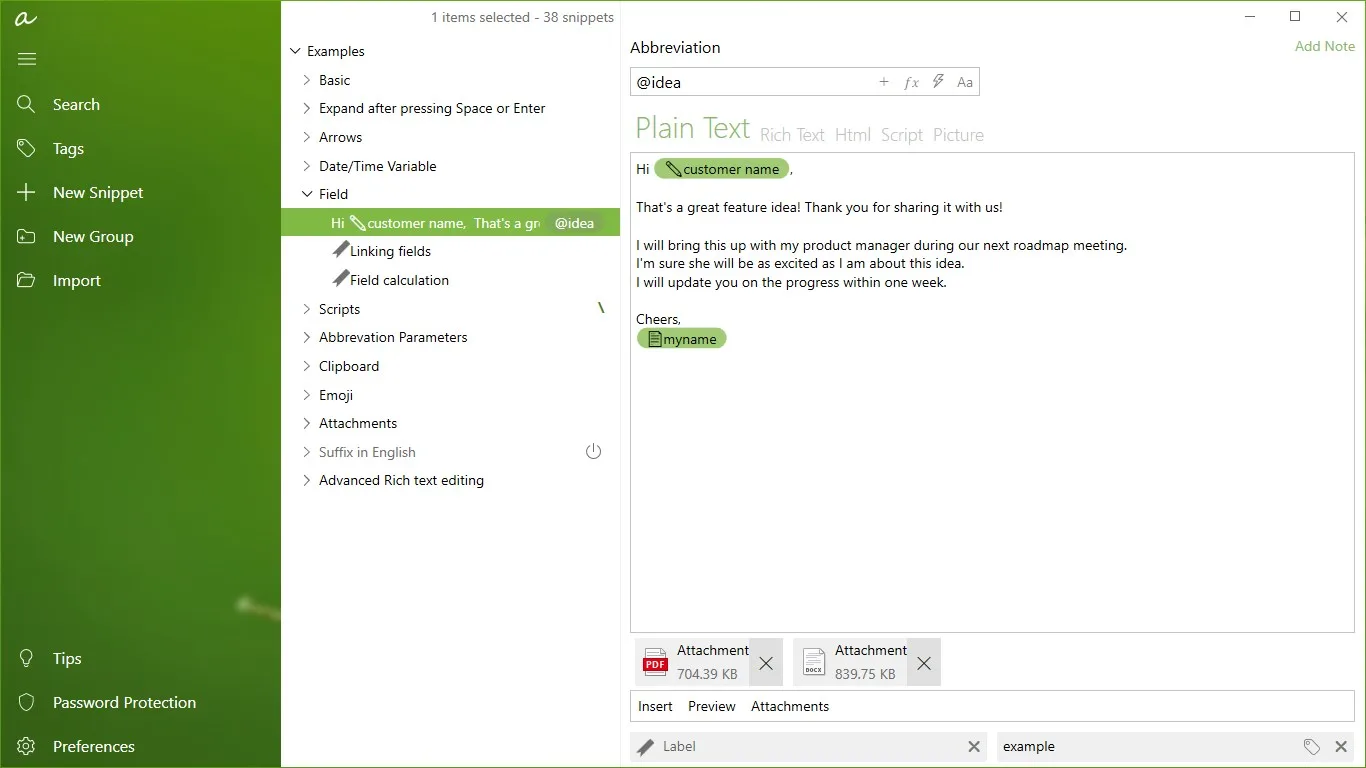
Task: Click the pencil icon beside Label
Action: pyautogui.click(x=646, y=746)
